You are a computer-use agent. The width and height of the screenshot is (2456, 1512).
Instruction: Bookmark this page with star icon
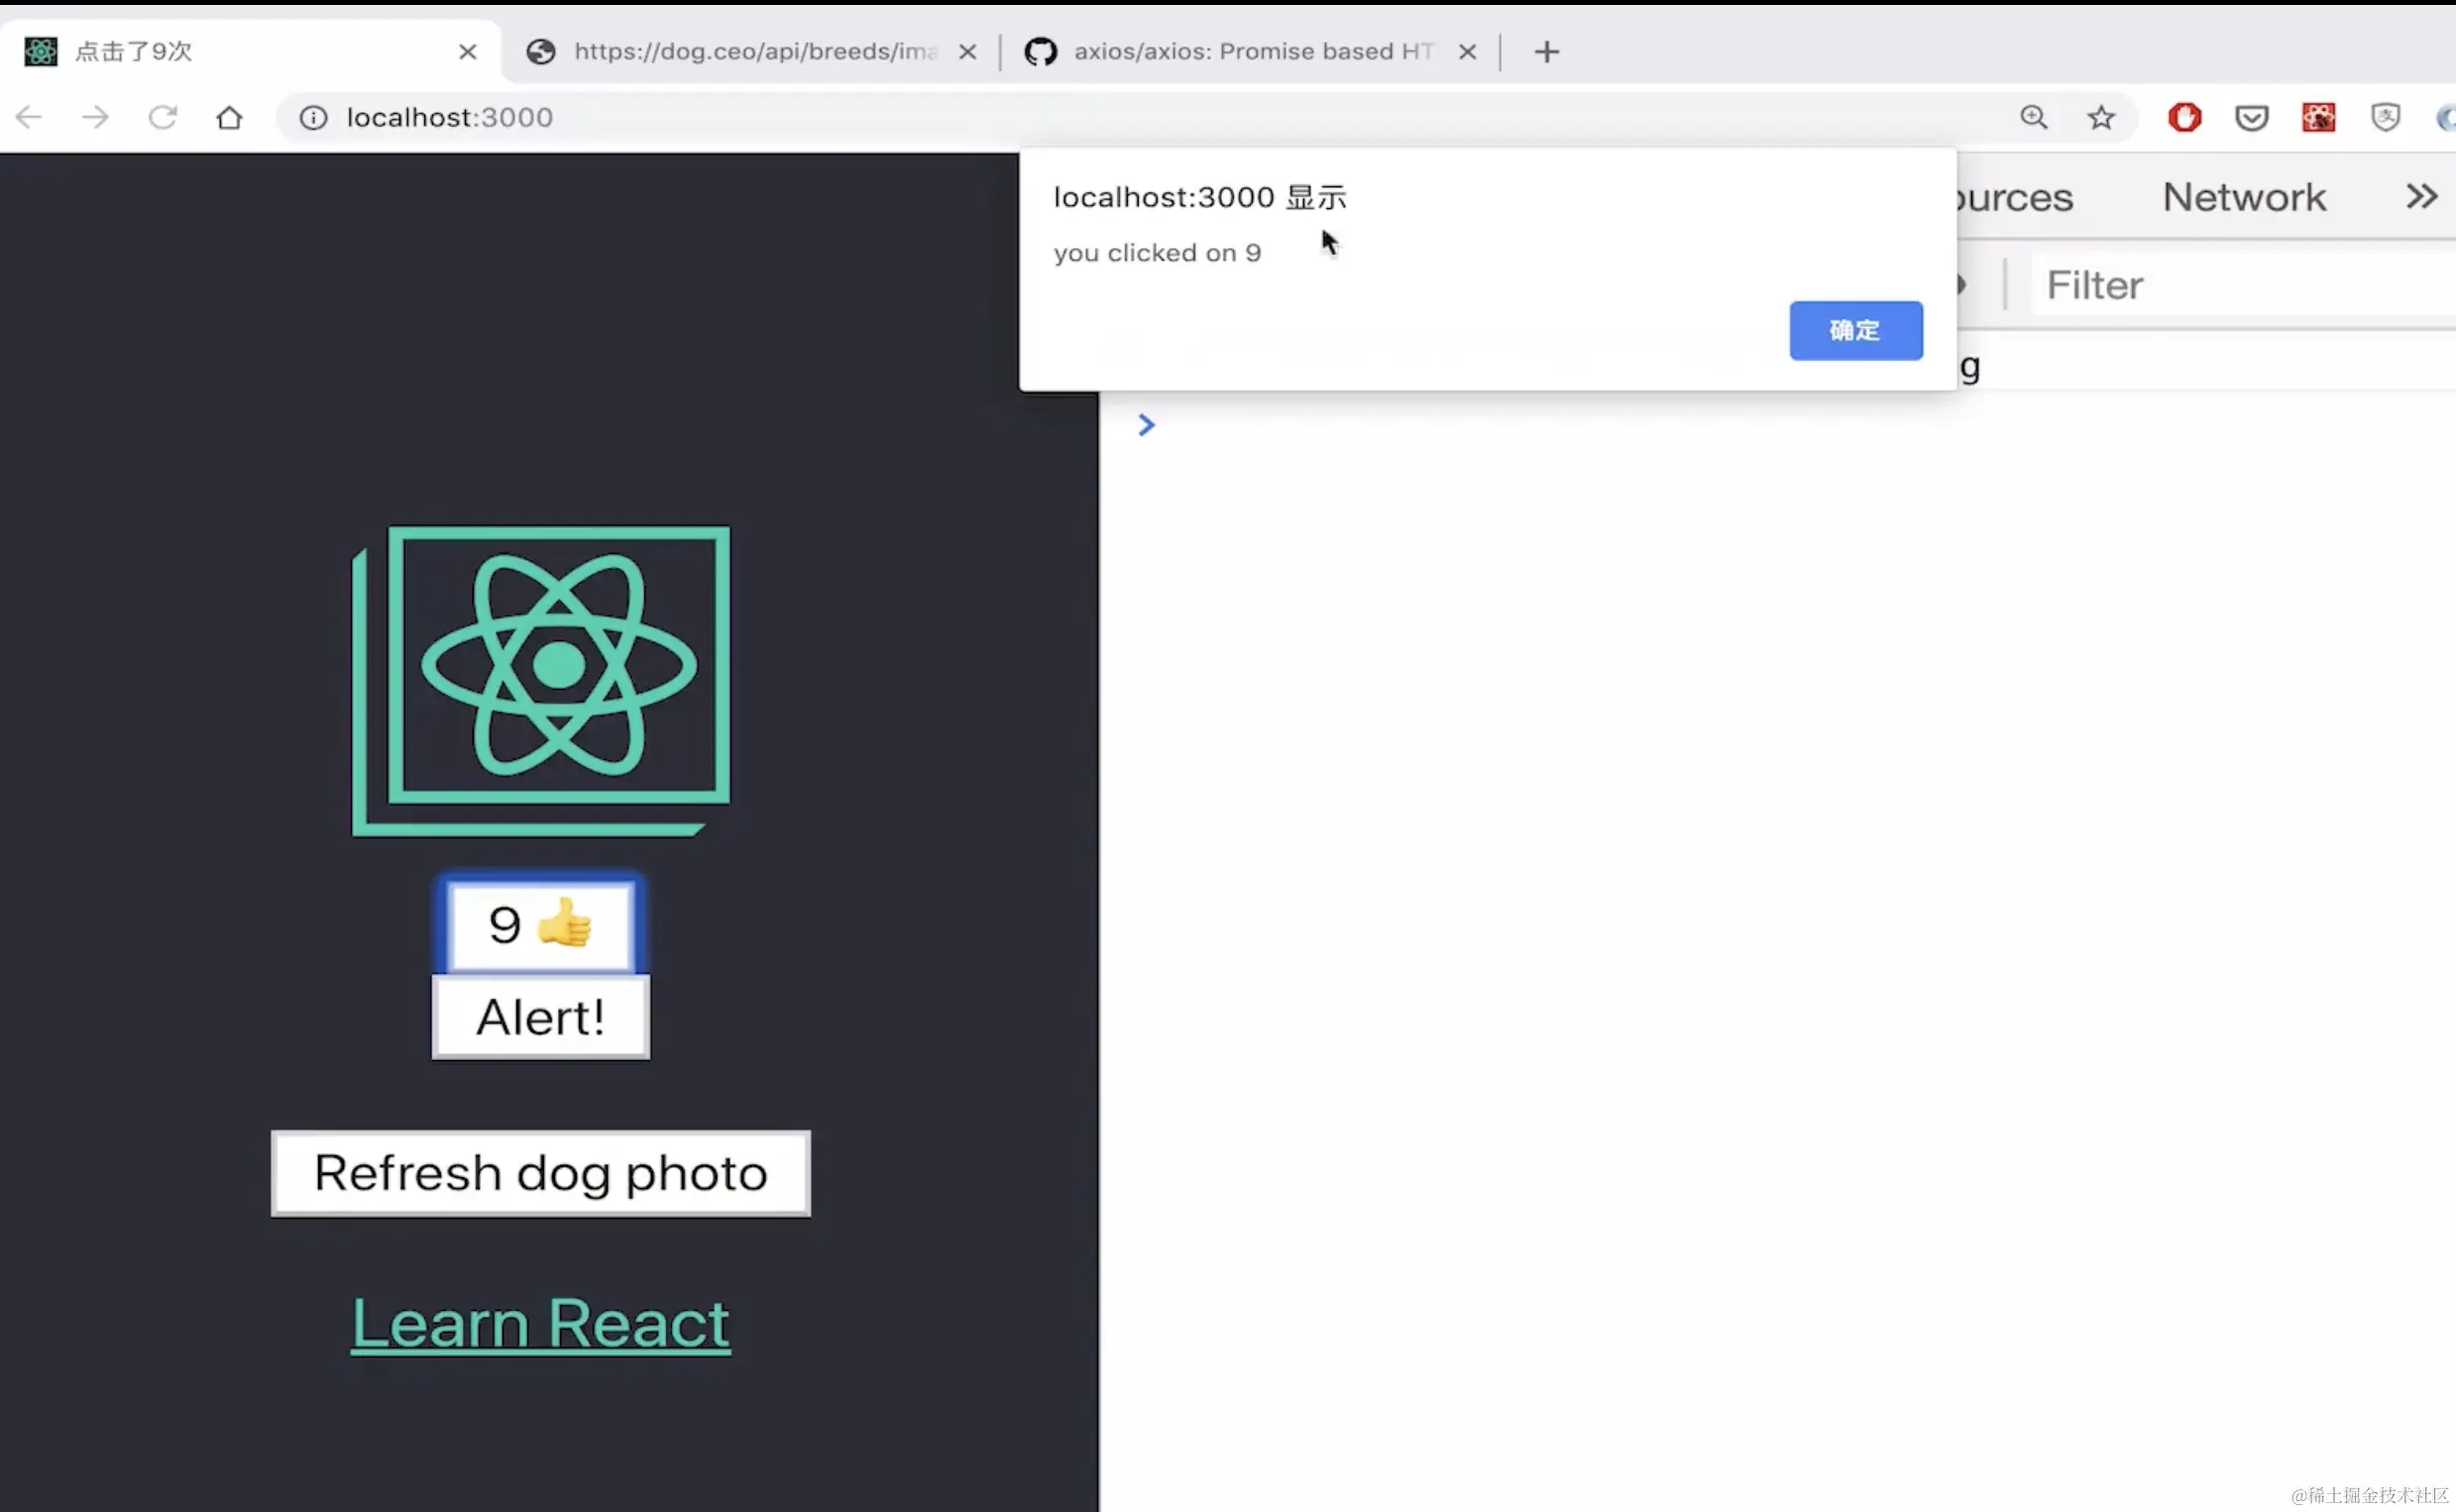(2101, 118)
